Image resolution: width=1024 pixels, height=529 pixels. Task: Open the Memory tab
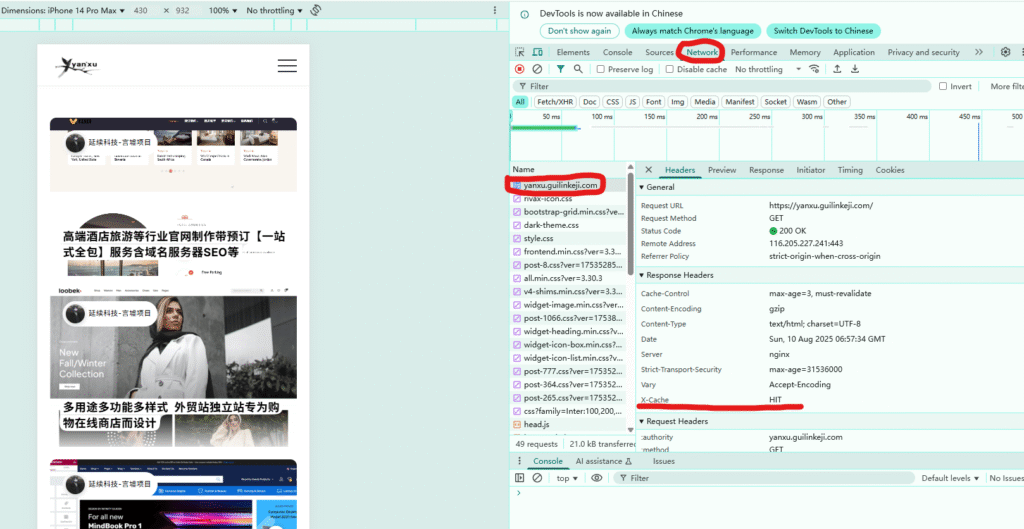[805, 52]
